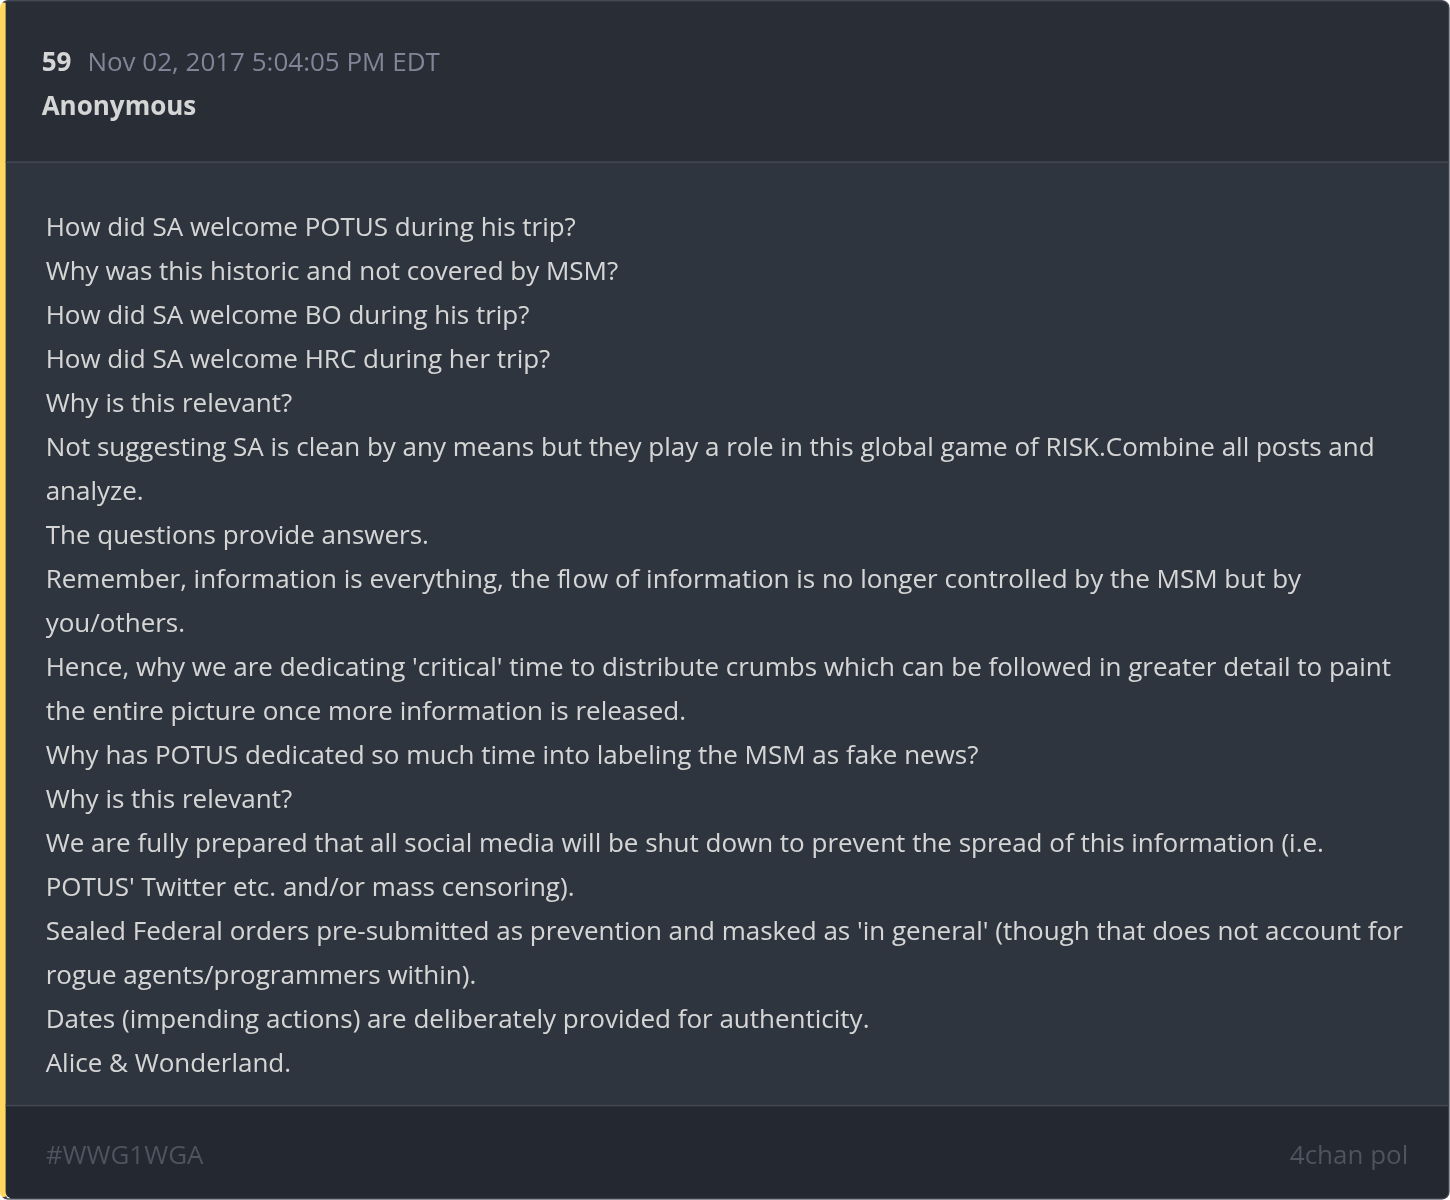Click the post number 59
Viewport: 1450px width, 1200px height.
56,62
